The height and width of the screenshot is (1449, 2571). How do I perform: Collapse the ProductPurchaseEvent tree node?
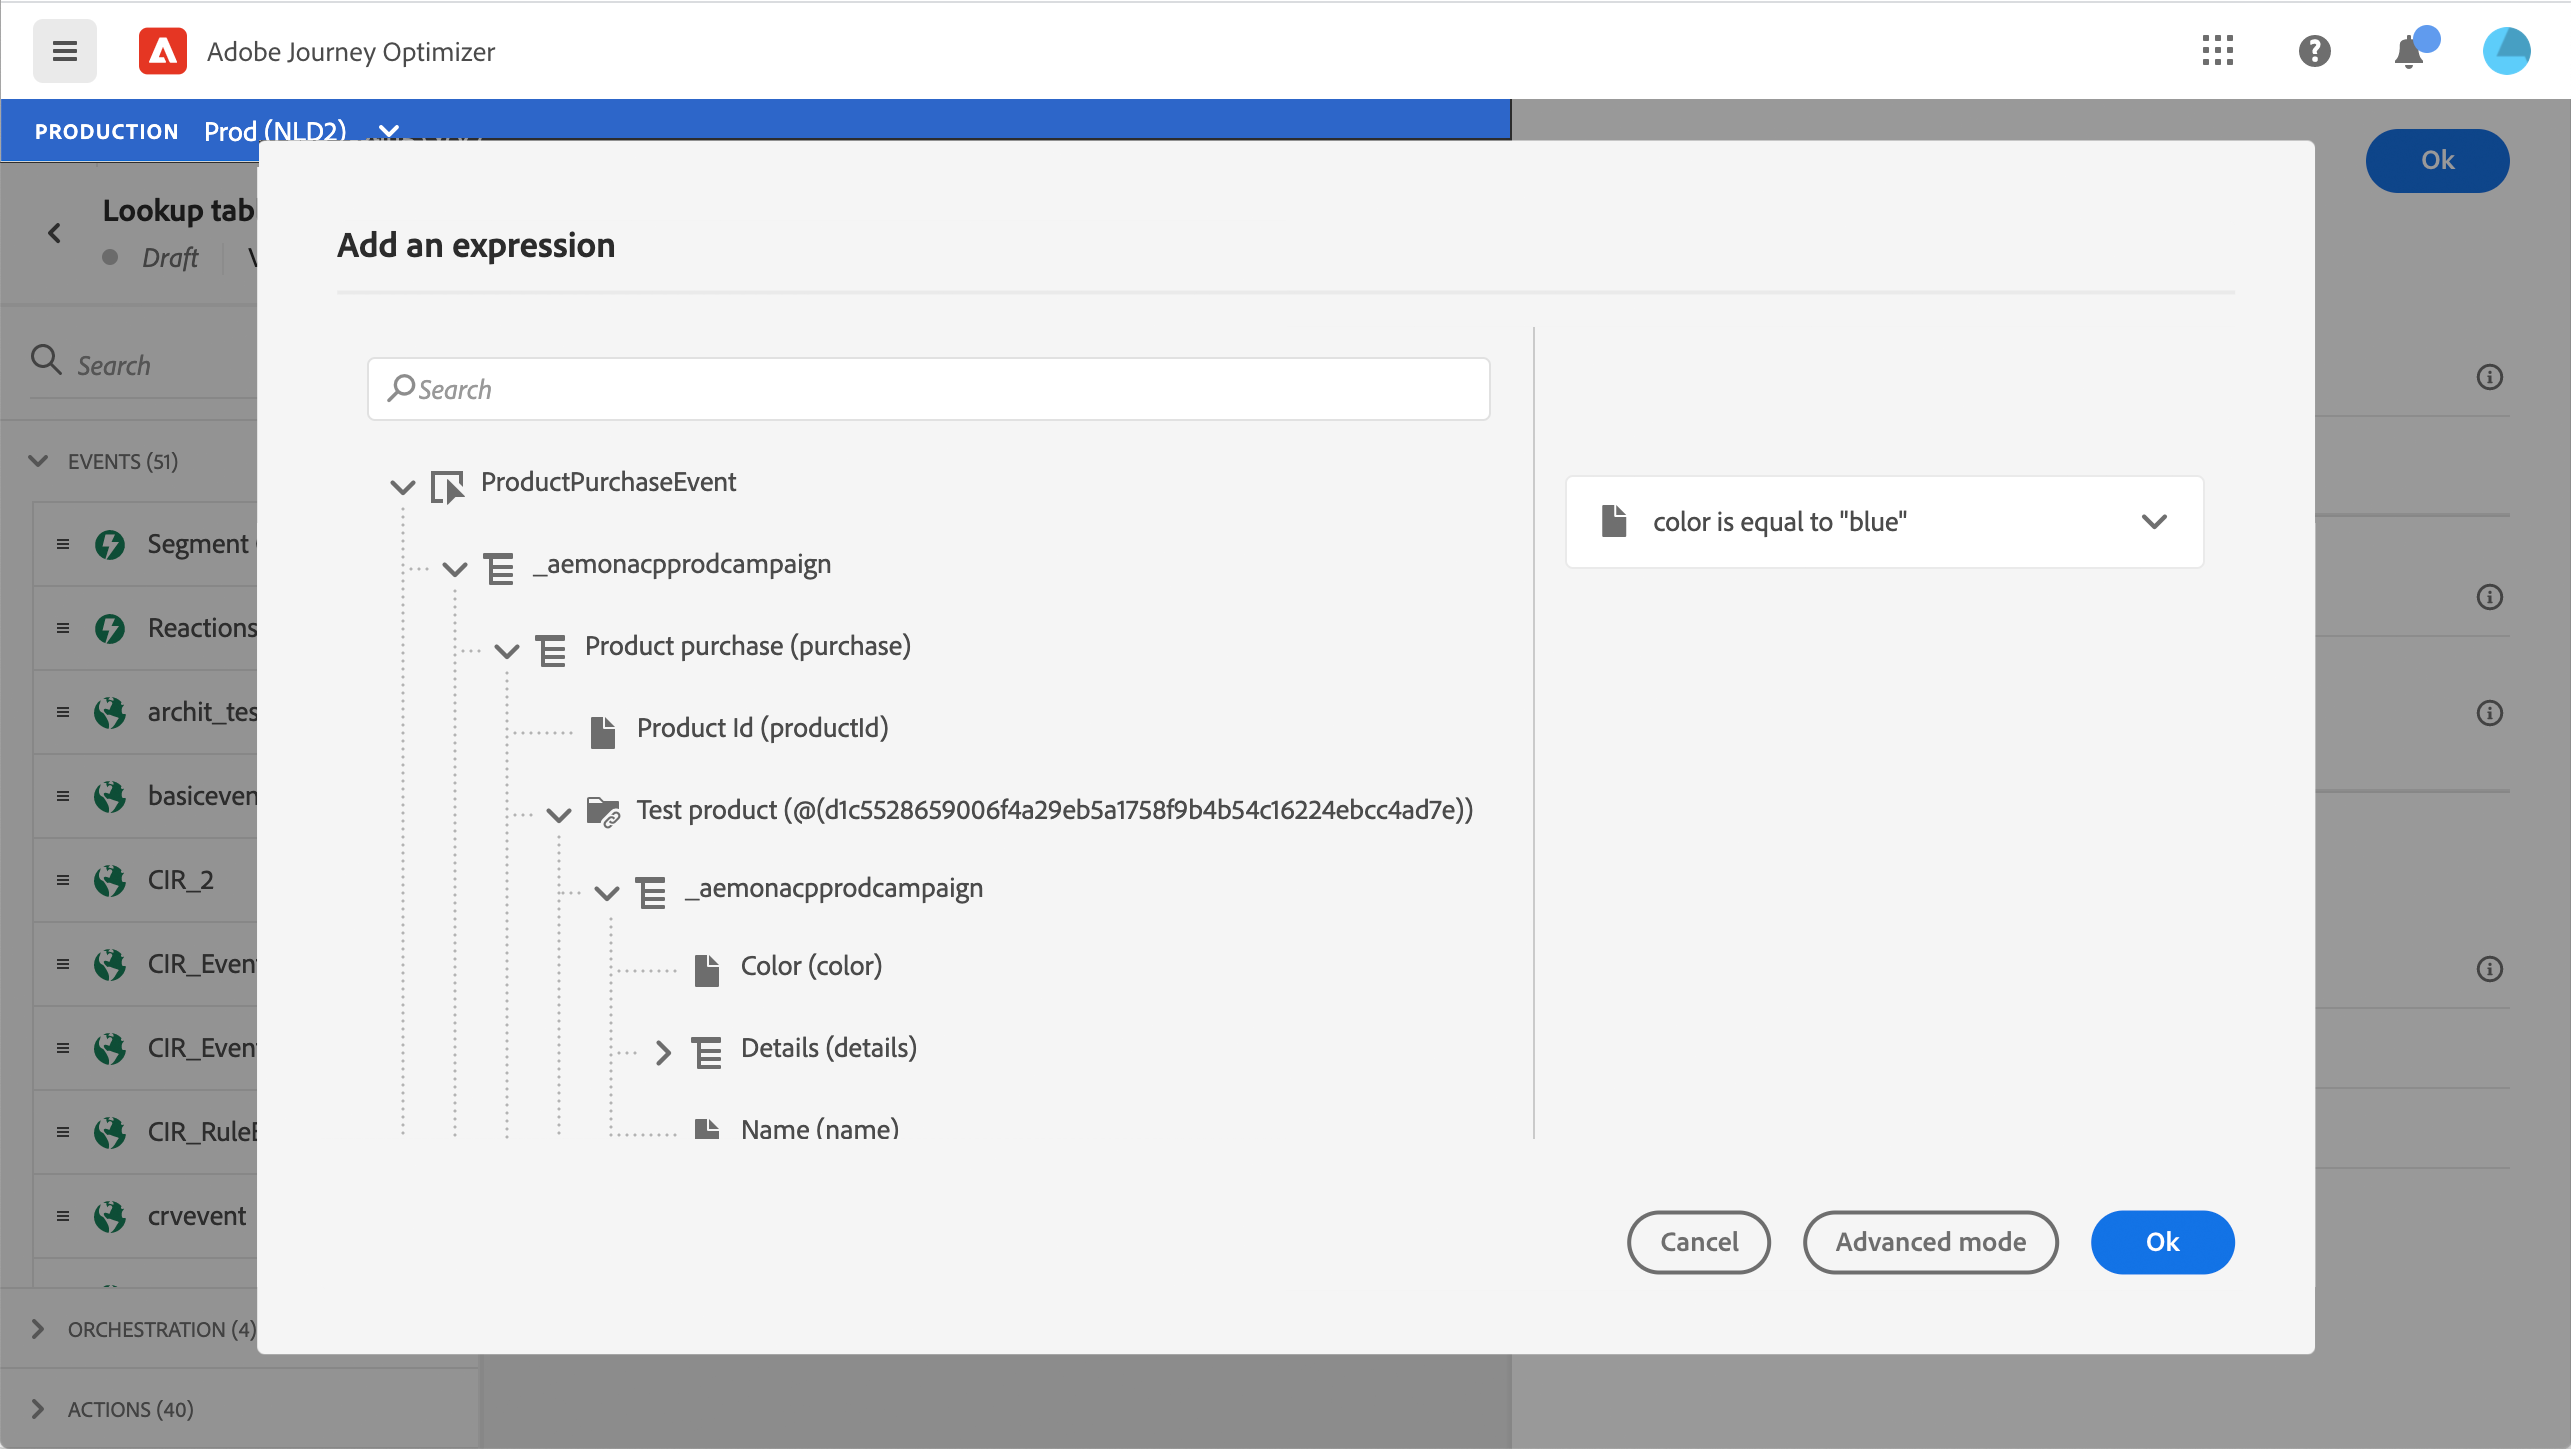point(402,487)
